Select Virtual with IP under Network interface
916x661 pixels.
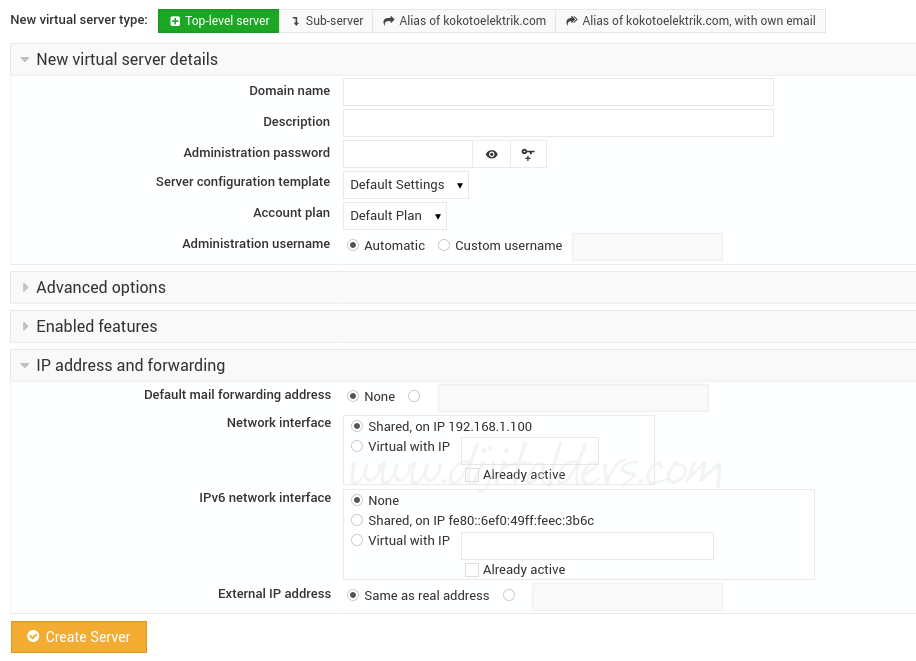(x=357, y=446)
